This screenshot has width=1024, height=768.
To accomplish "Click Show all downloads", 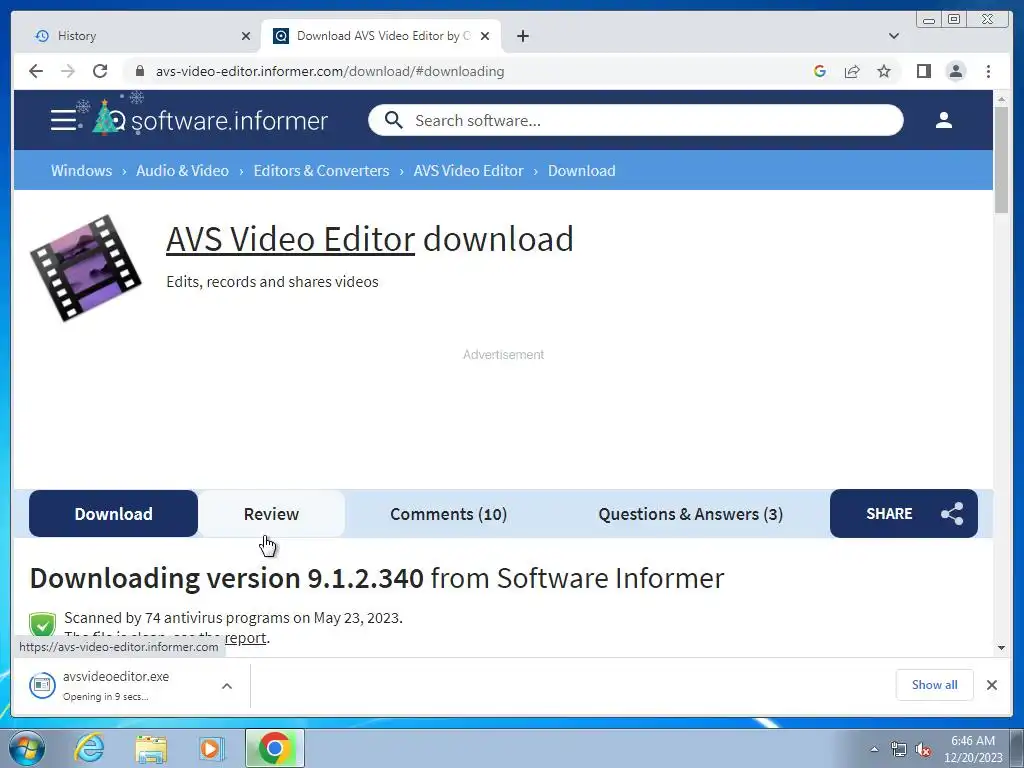I will [x=935, y=684].
